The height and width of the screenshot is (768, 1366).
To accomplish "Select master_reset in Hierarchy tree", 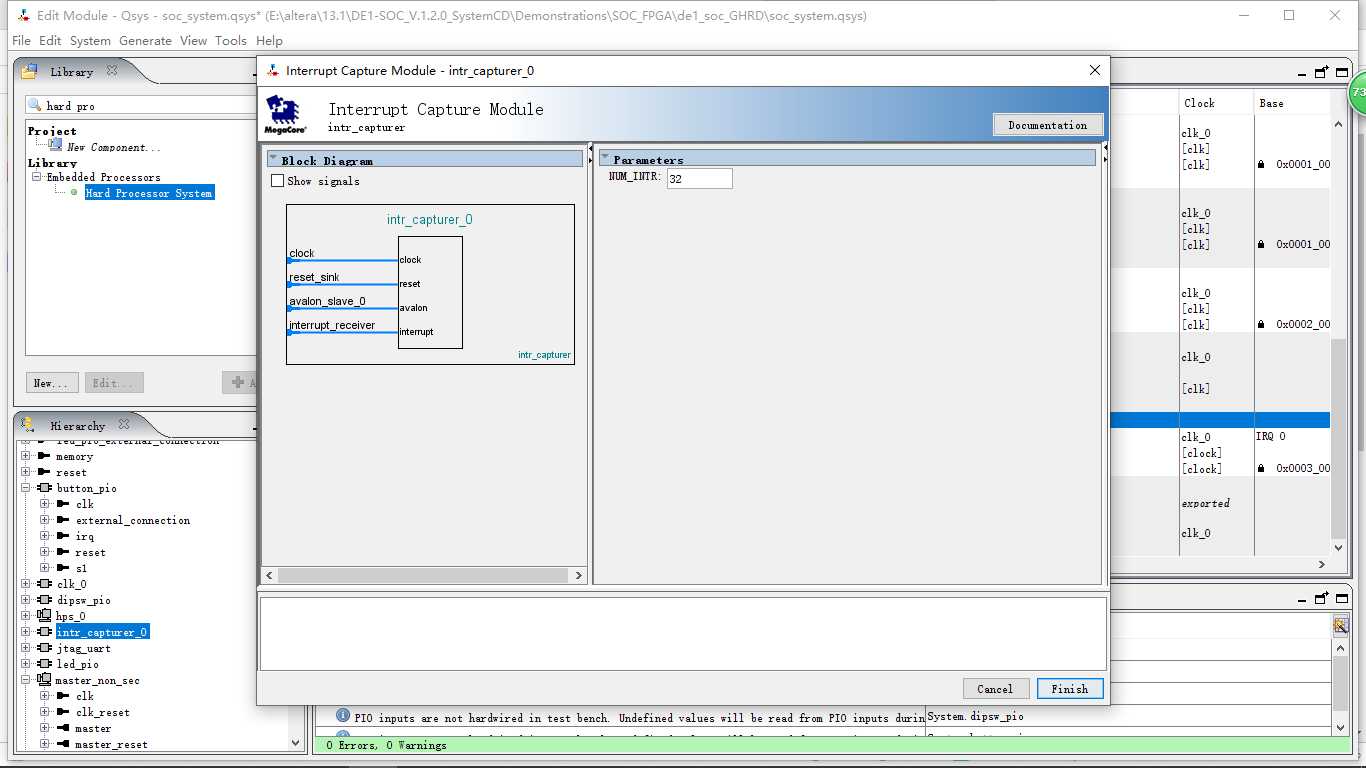I will pos(111,744).
